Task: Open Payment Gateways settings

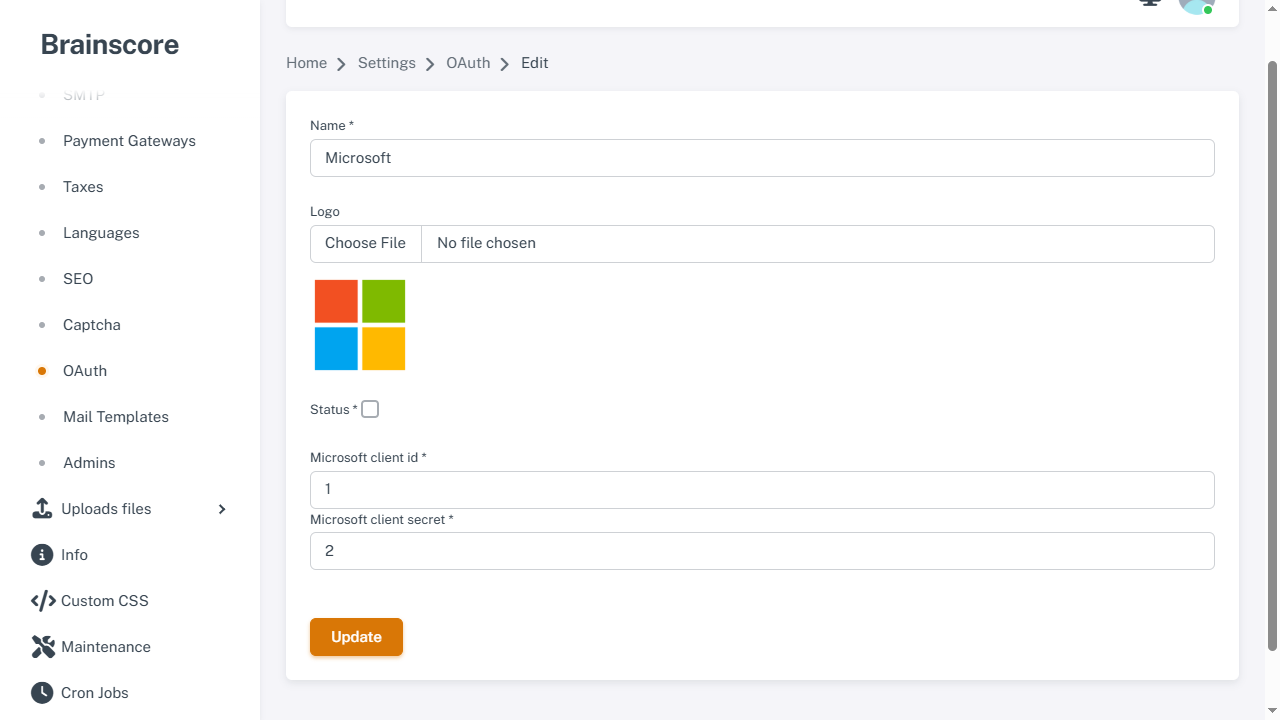Action: point(129,141)
